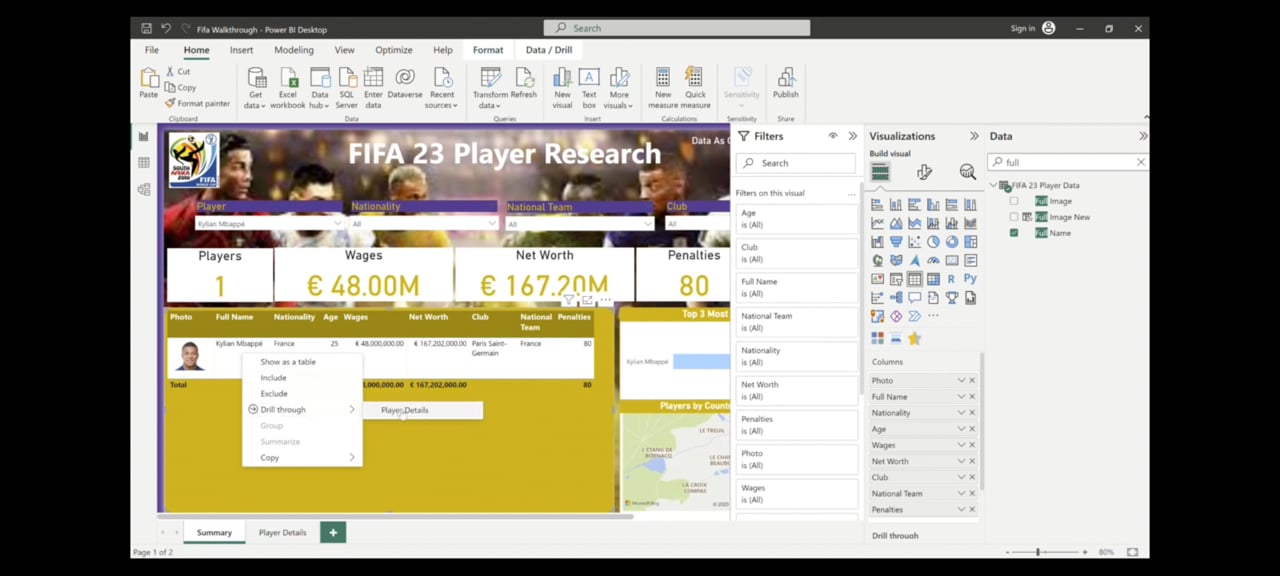This screenshot has width=1280, height=576.
Task: Open the Photo column chevron menu
Action: (961, 381)
